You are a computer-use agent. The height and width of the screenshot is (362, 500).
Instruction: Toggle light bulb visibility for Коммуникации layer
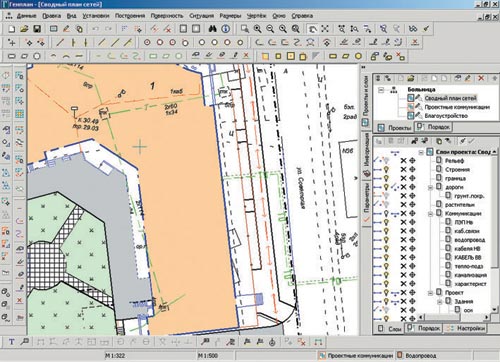tap(386, 213)
